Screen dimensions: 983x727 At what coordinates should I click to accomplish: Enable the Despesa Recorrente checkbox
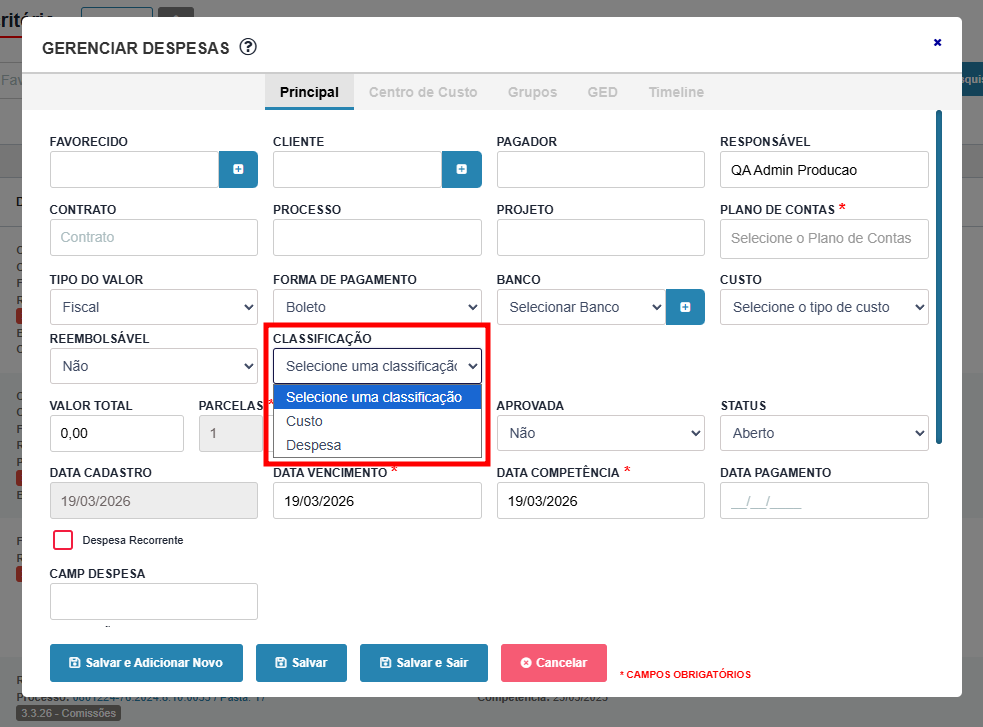tap(63, 540)
